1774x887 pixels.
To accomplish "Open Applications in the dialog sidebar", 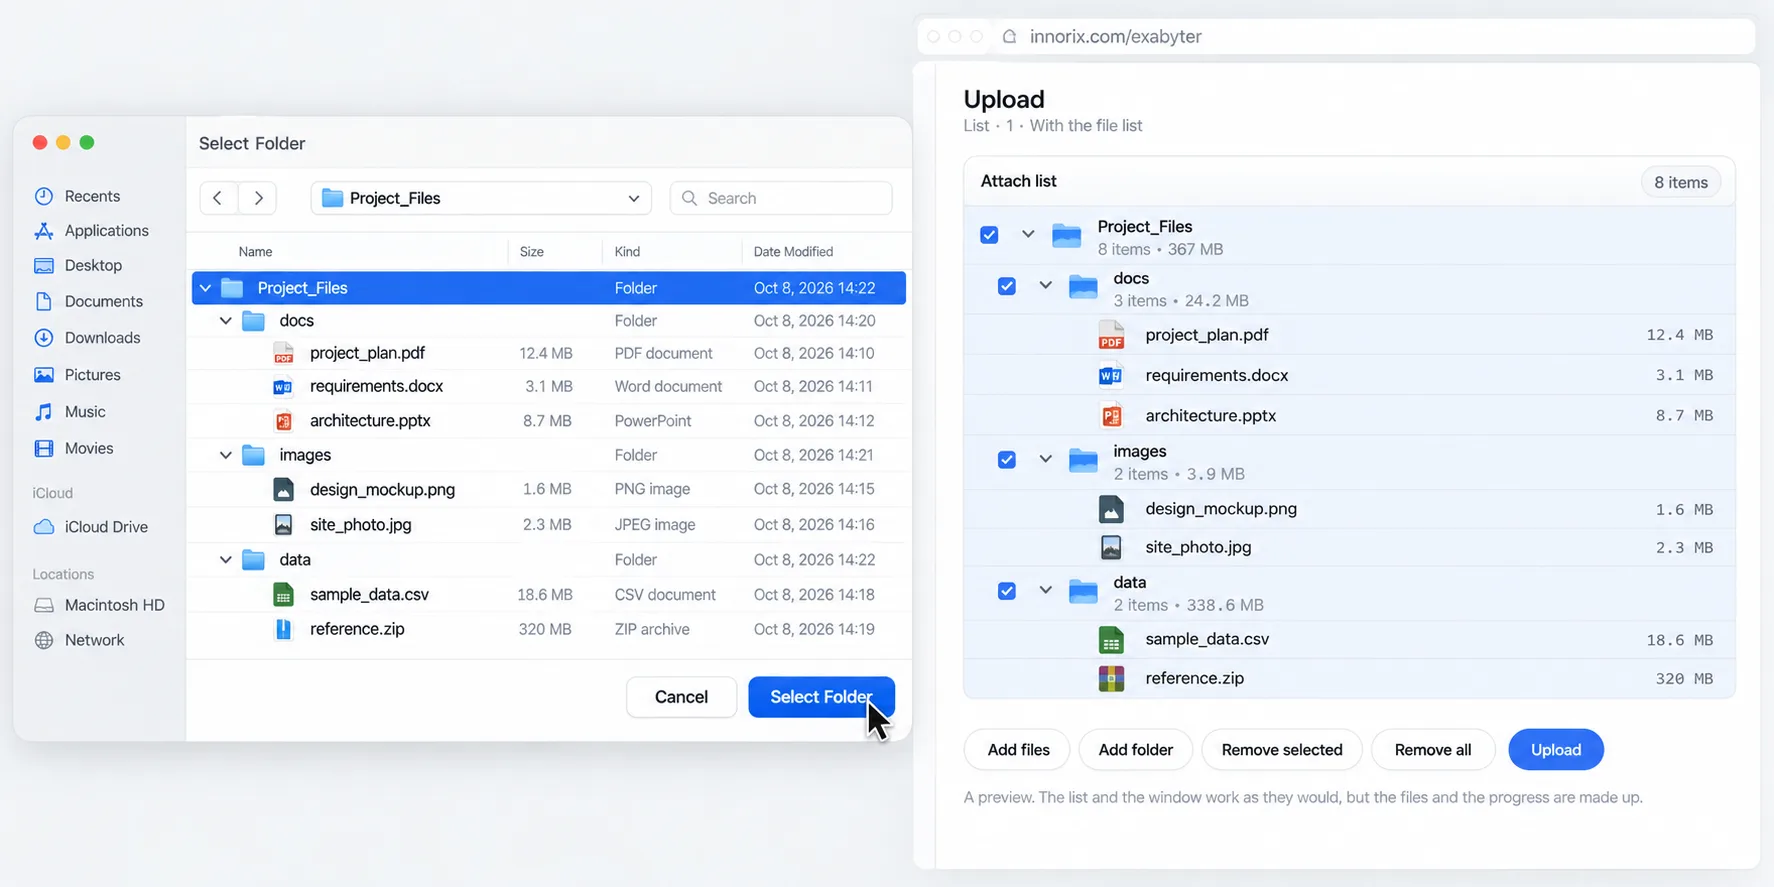I will tap(91, 230).
